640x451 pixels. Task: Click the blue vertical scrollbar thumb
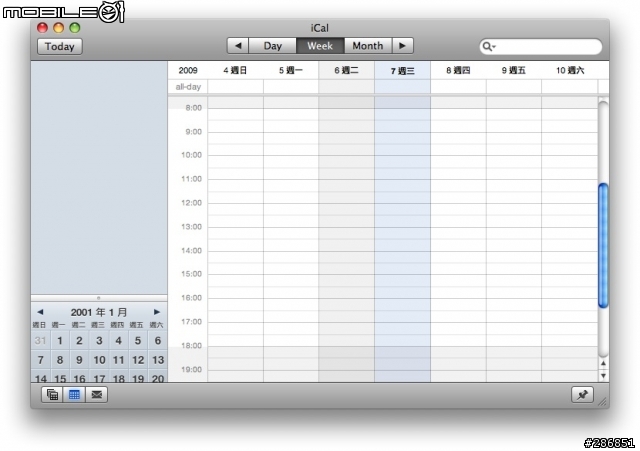click(603, 246)
